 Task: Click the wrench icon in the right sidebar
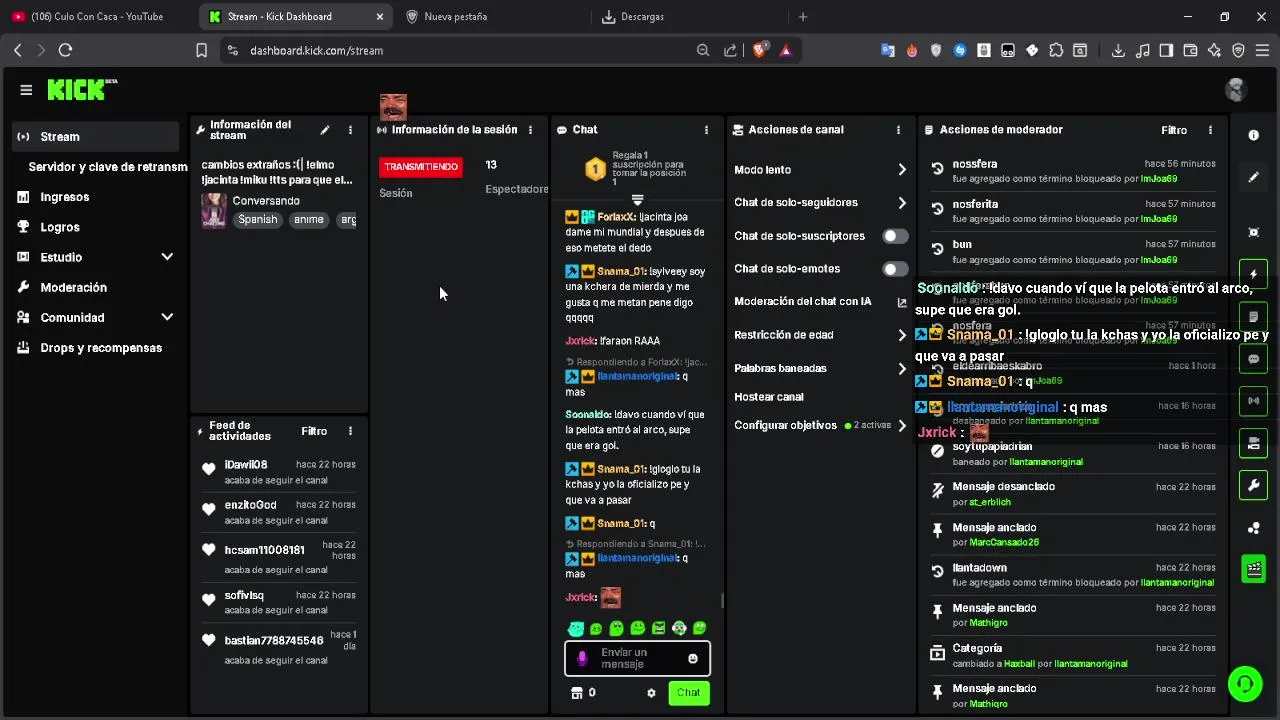point(1254,486)
